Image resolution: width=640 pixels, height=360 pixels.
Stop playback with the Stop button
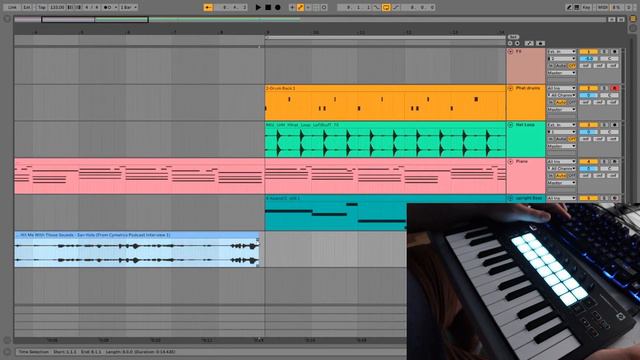click(268, 7)
